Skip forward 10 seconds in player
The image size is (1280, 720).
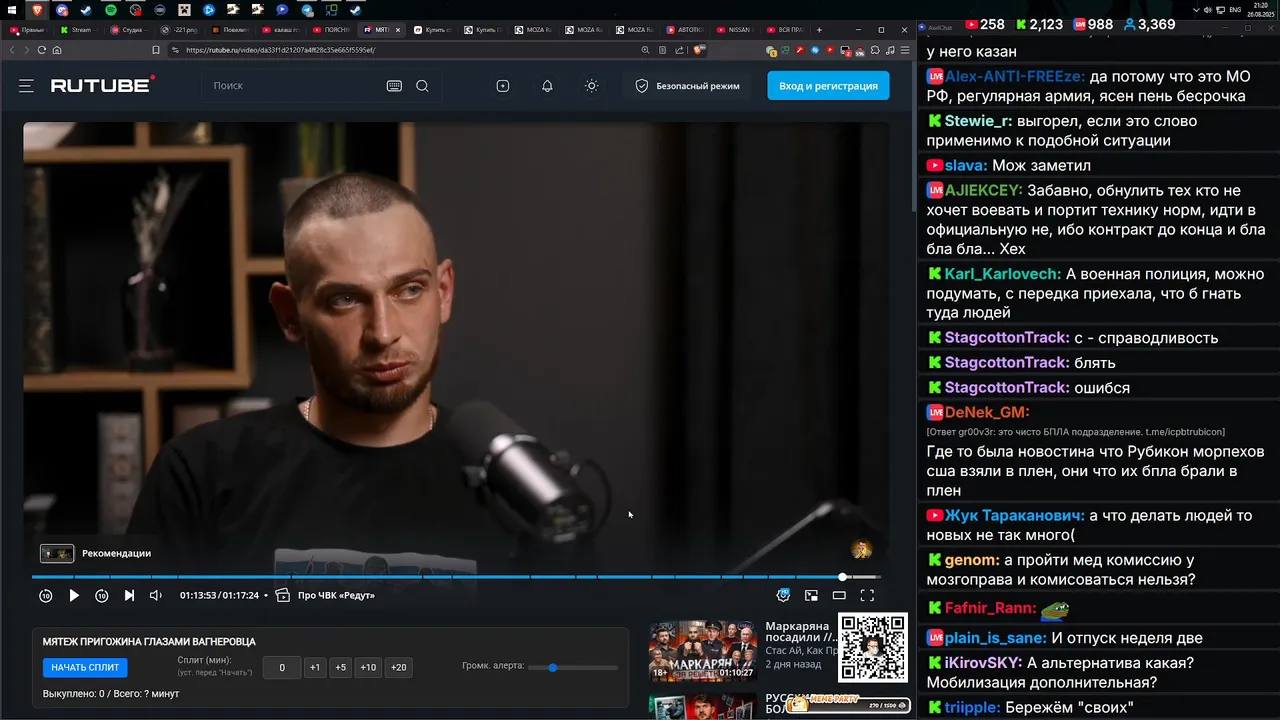tap(102, 595)
